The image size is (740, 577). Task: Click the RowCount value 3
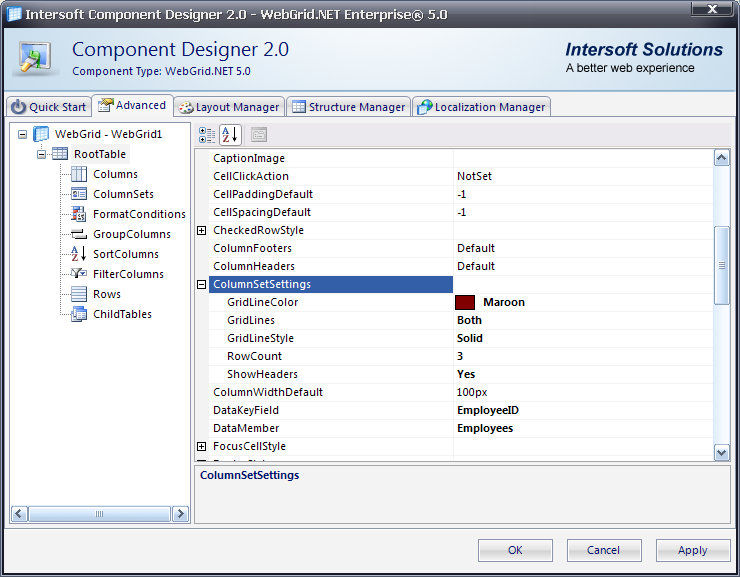[460, 356]
